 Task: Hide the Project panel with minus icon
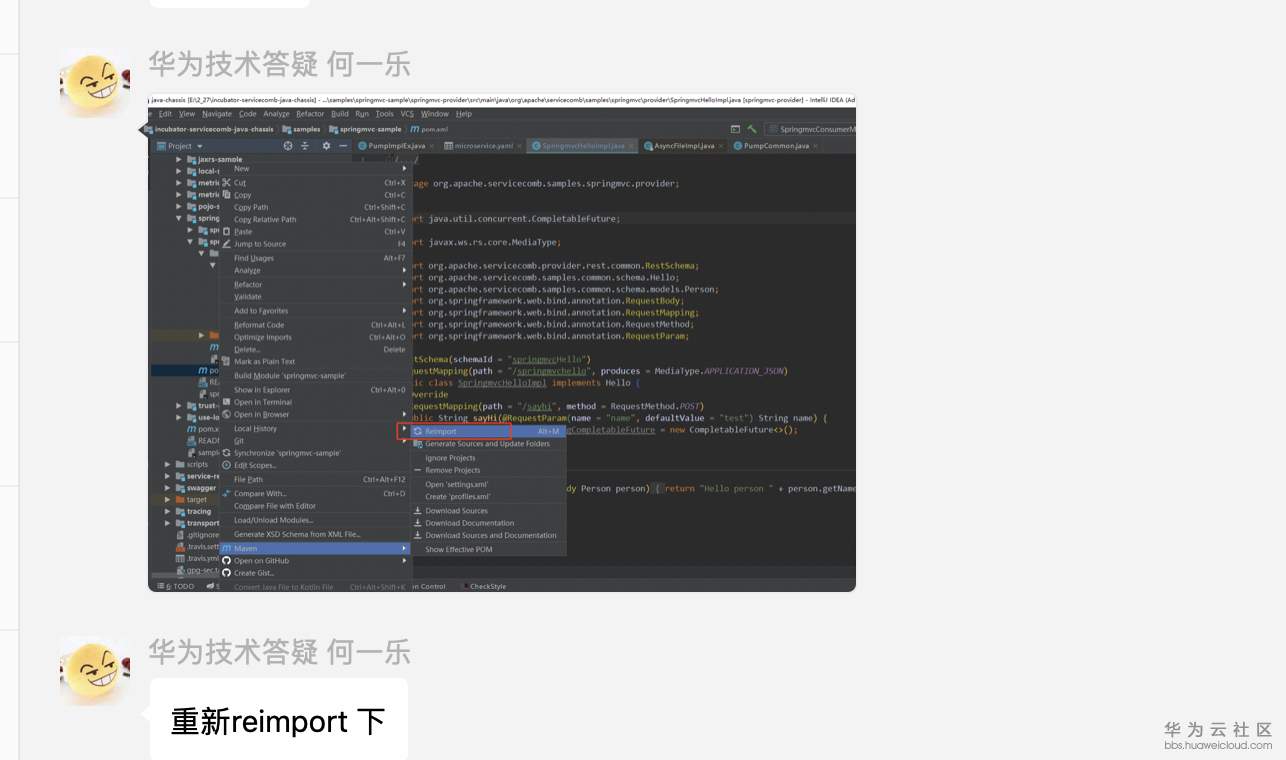(x=343, y=146)
